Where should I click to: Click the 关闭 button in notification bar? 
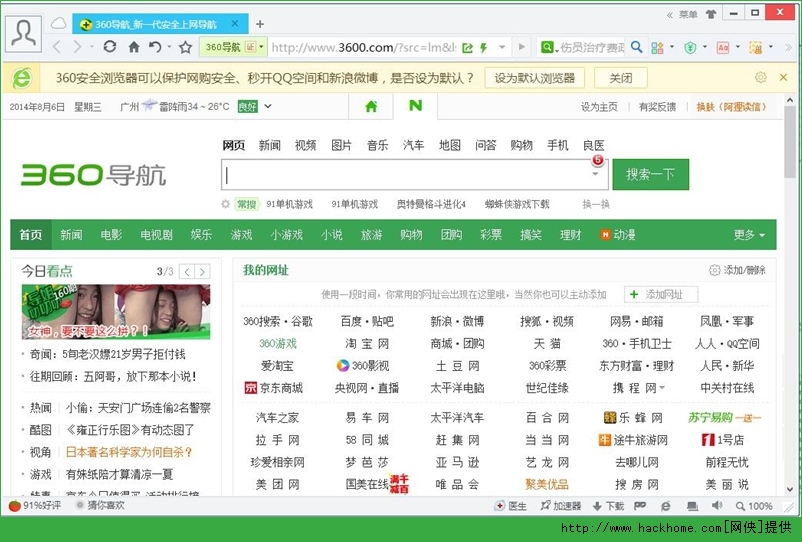(x=620, y=78)
